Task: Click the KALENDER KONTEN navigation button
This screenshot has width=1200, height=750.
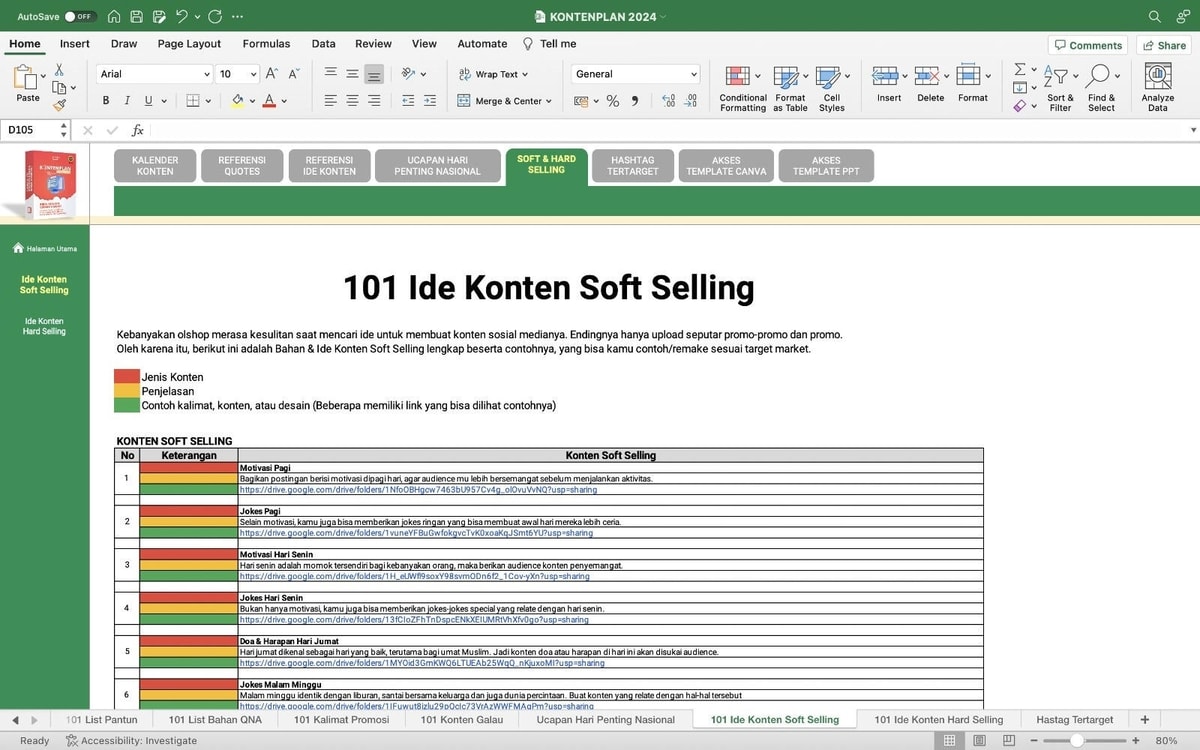Action: (x=155, y=166)
